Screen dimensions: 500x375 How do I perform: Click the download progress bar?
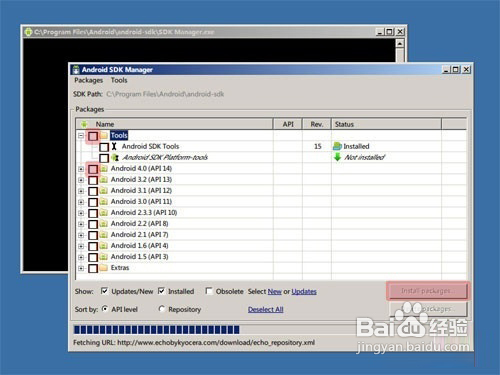[x=213, y=330]
